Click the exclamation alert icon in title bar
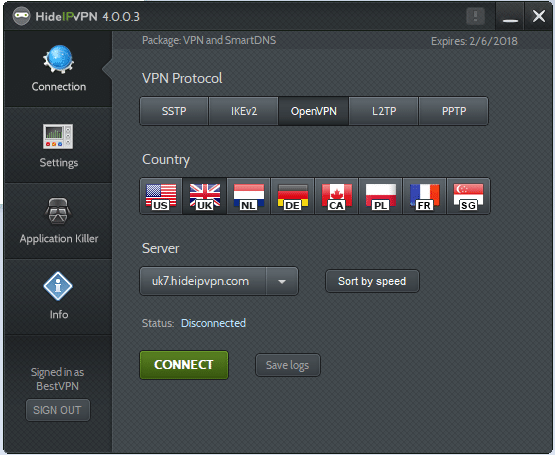 (x=475, y=16)
